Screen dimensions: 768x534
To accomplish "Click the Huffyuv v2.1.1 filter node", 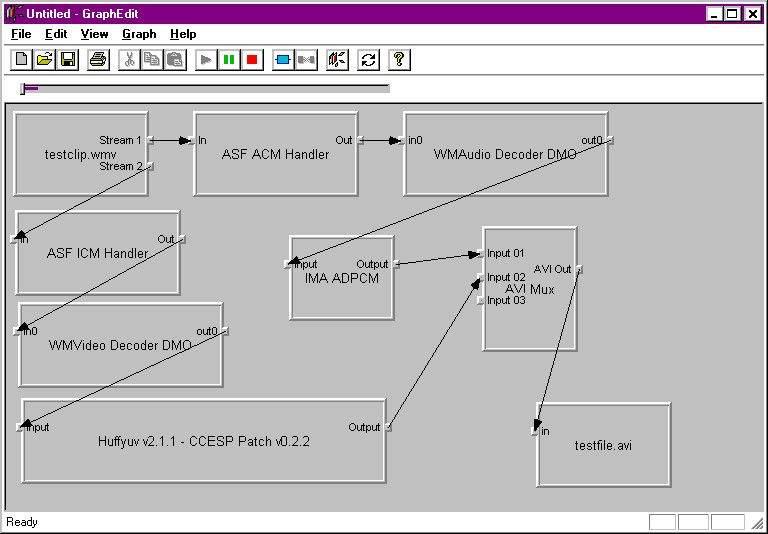I will tap(203, 460).
